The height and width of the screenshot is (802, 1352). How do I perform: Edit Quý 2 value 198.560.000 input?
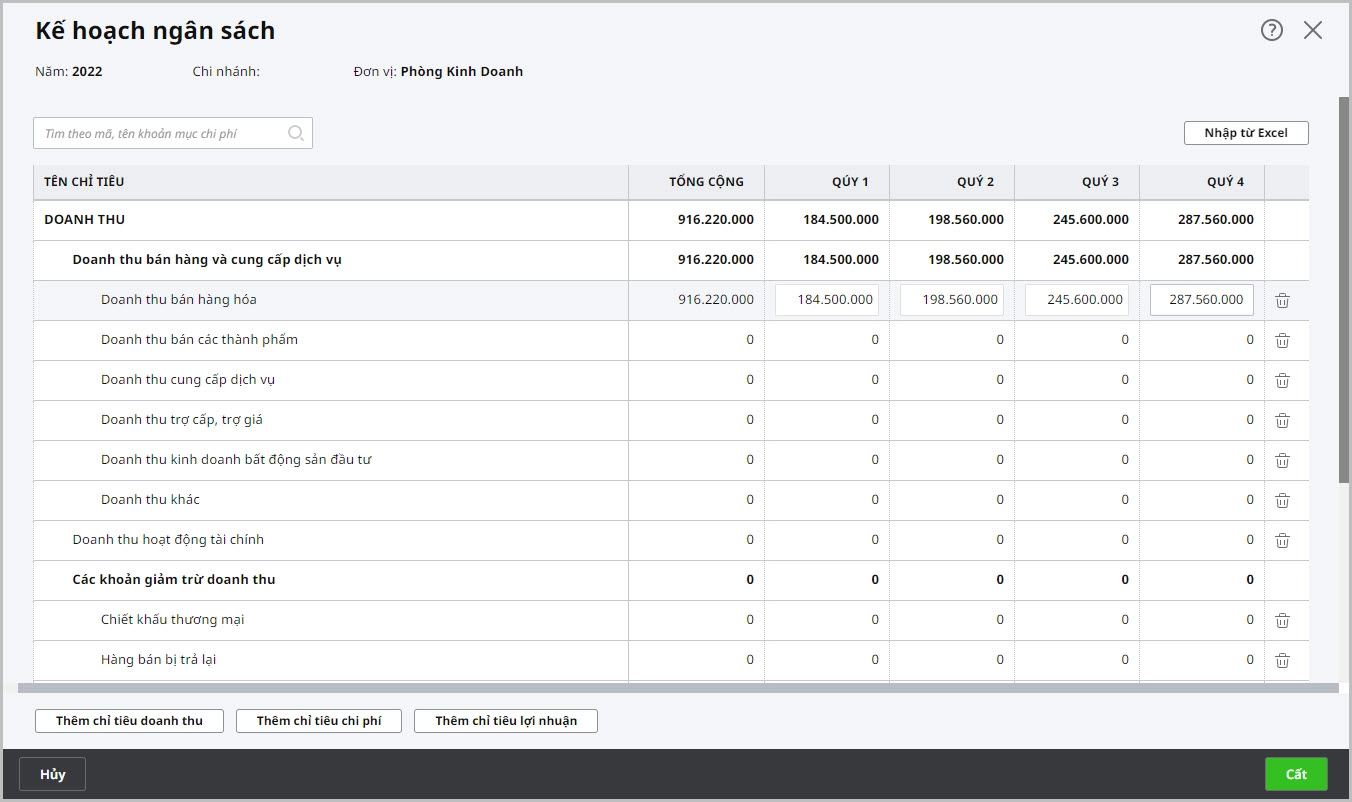coord(952,300)
